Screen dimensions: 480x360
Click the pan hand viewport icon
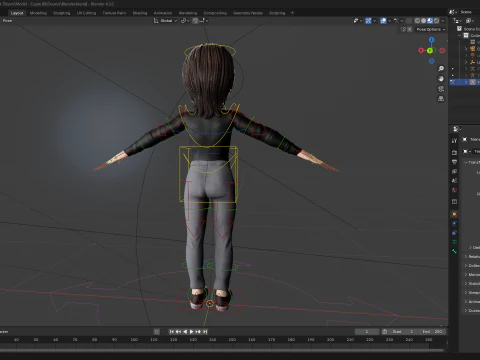pyautogui.click(x=441, y=79)
